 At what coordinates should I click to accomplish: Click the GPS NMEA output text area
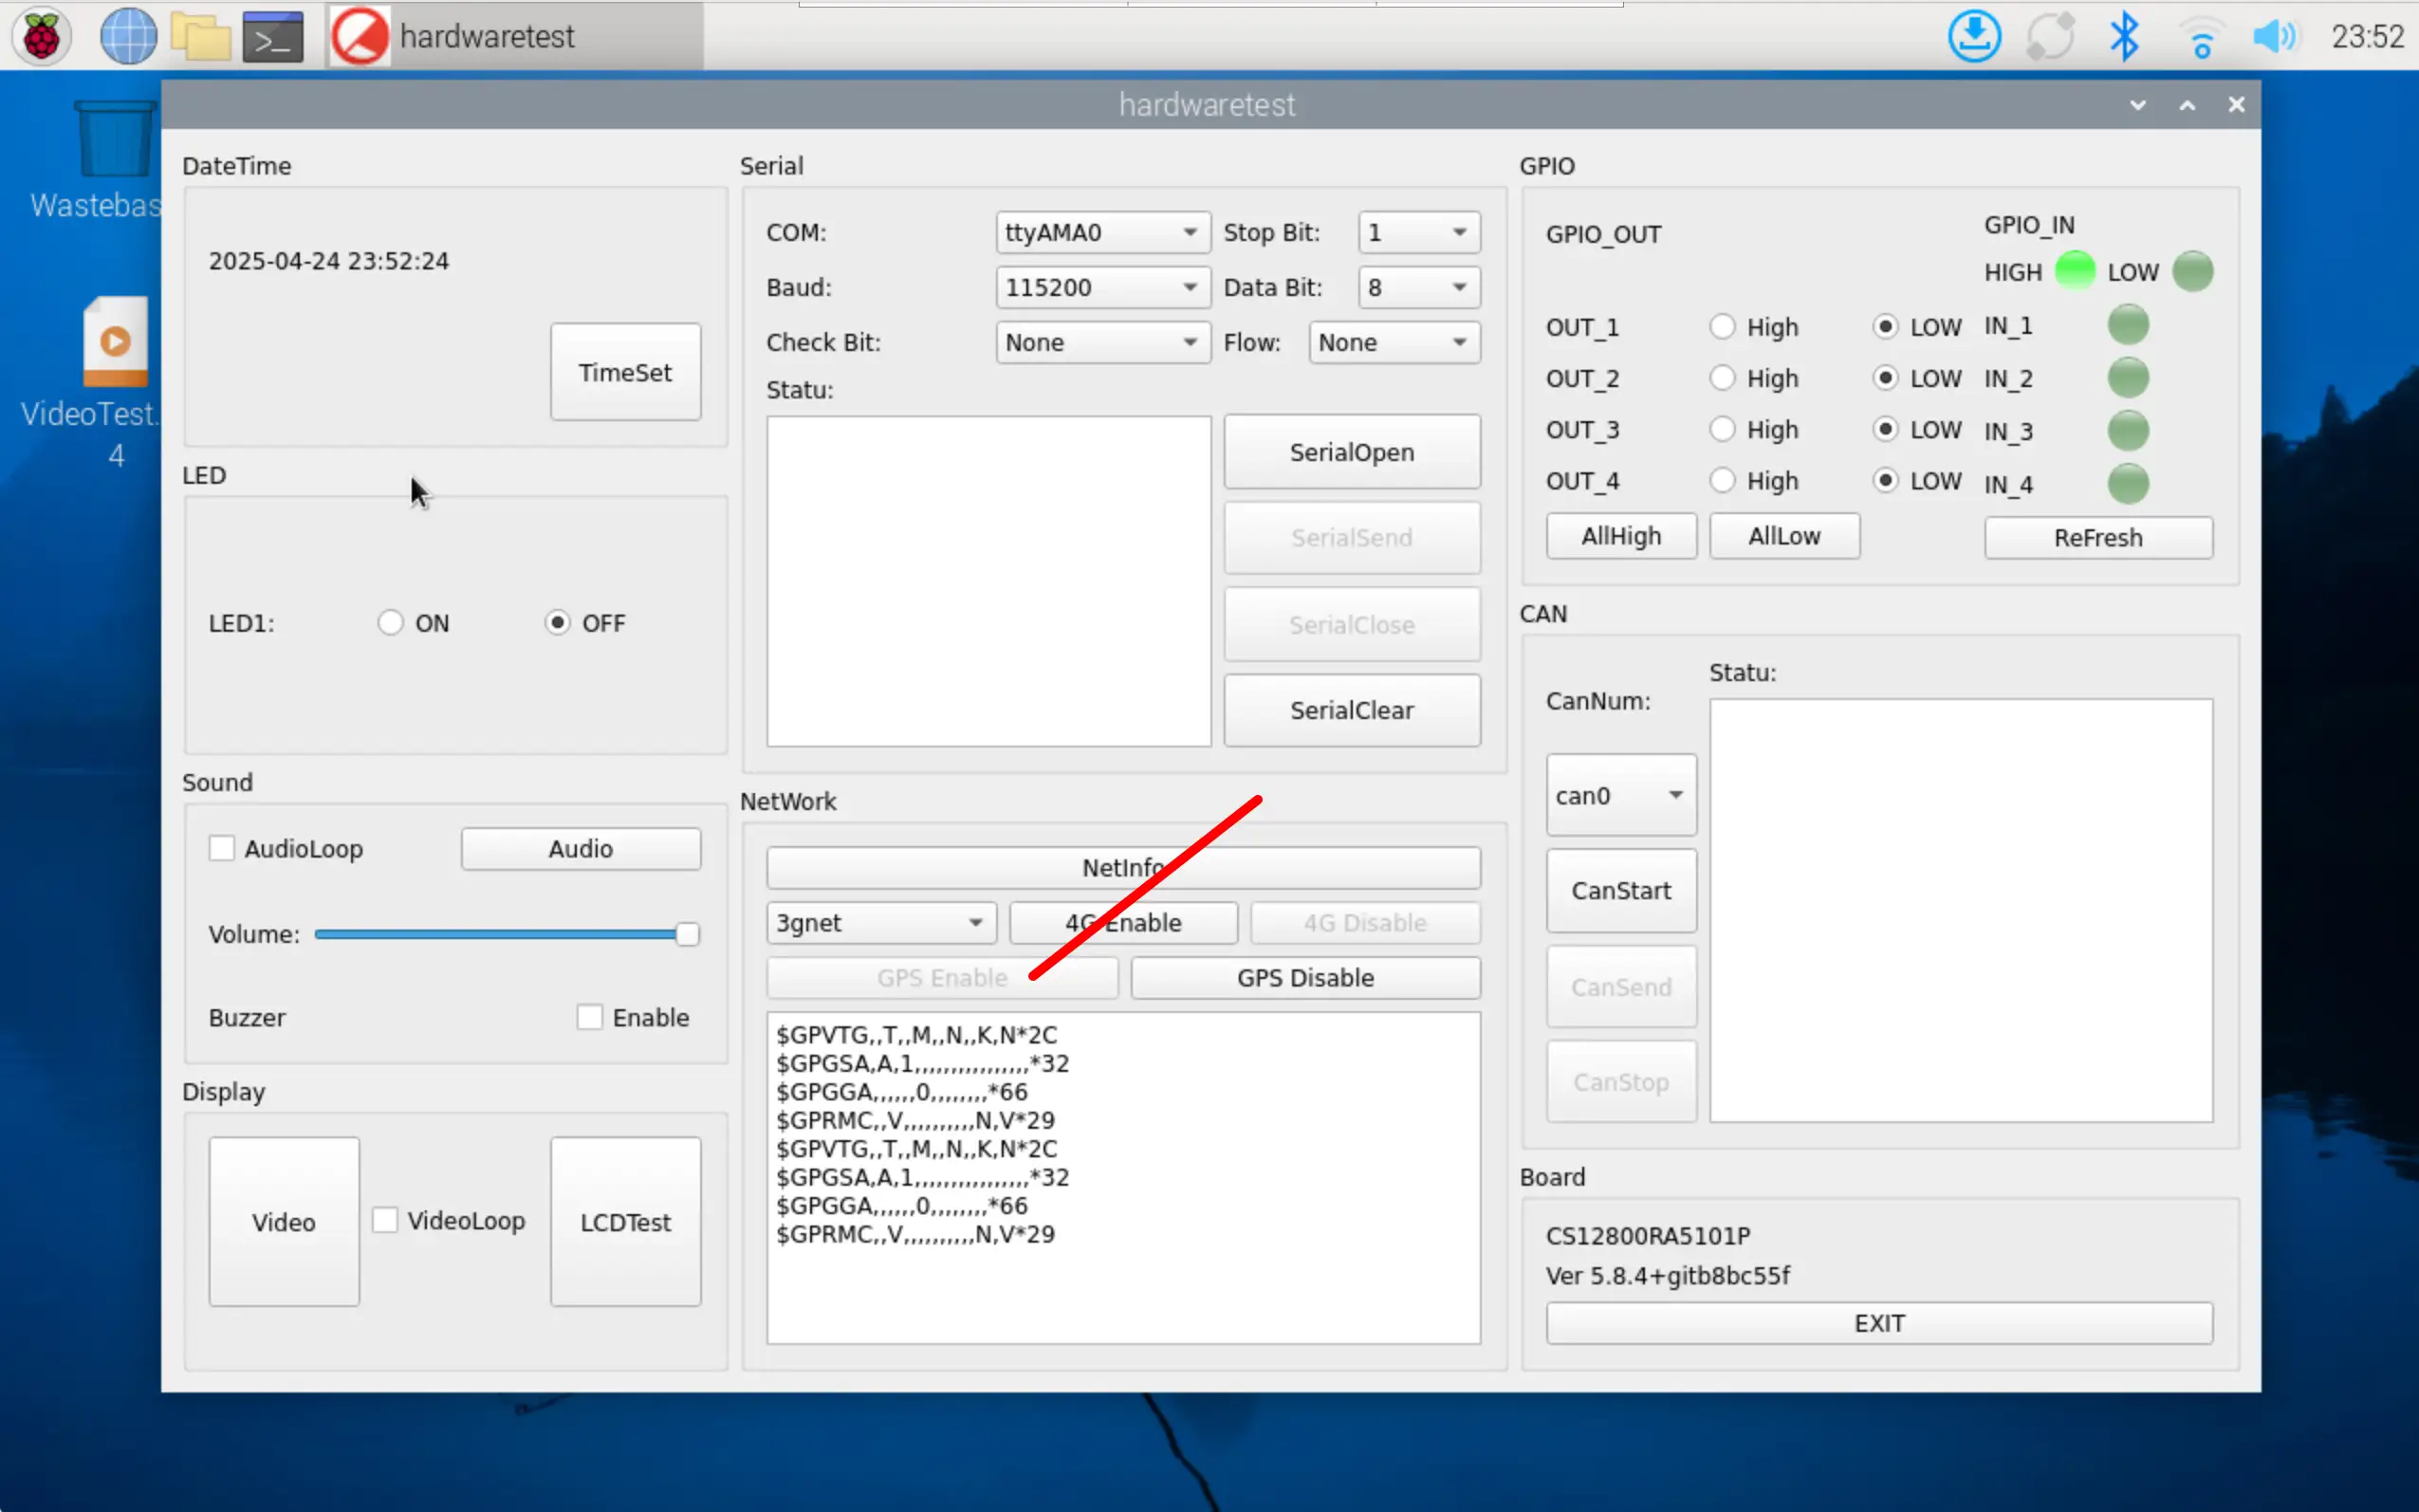[x=1123, y=1178]
